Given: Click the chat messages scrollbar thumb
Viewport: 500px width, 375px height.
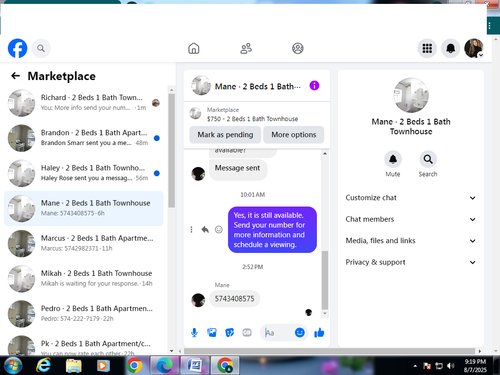Looking at the screenshot, I should (x=325, y=280).
